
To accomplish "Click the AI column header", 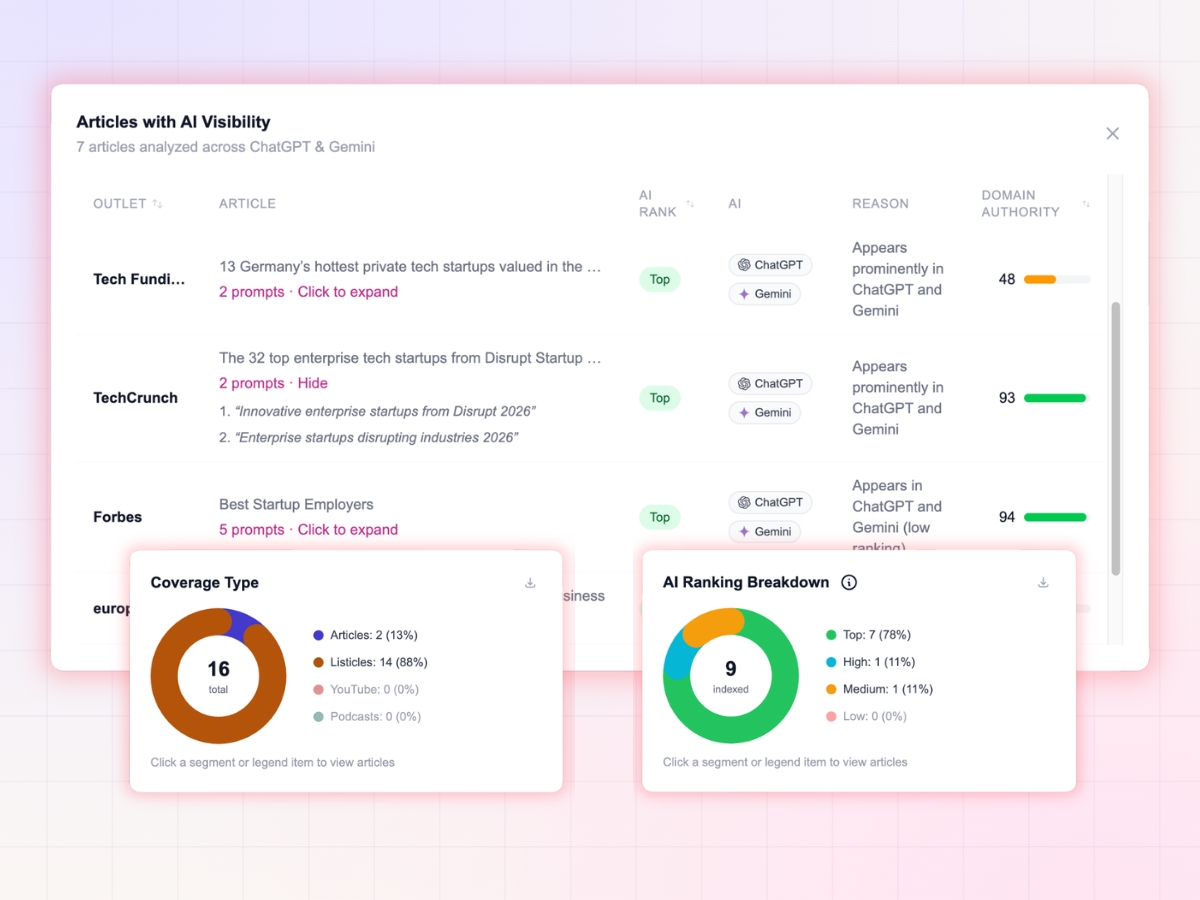I will pyautogui.click(x=735, y=203).
